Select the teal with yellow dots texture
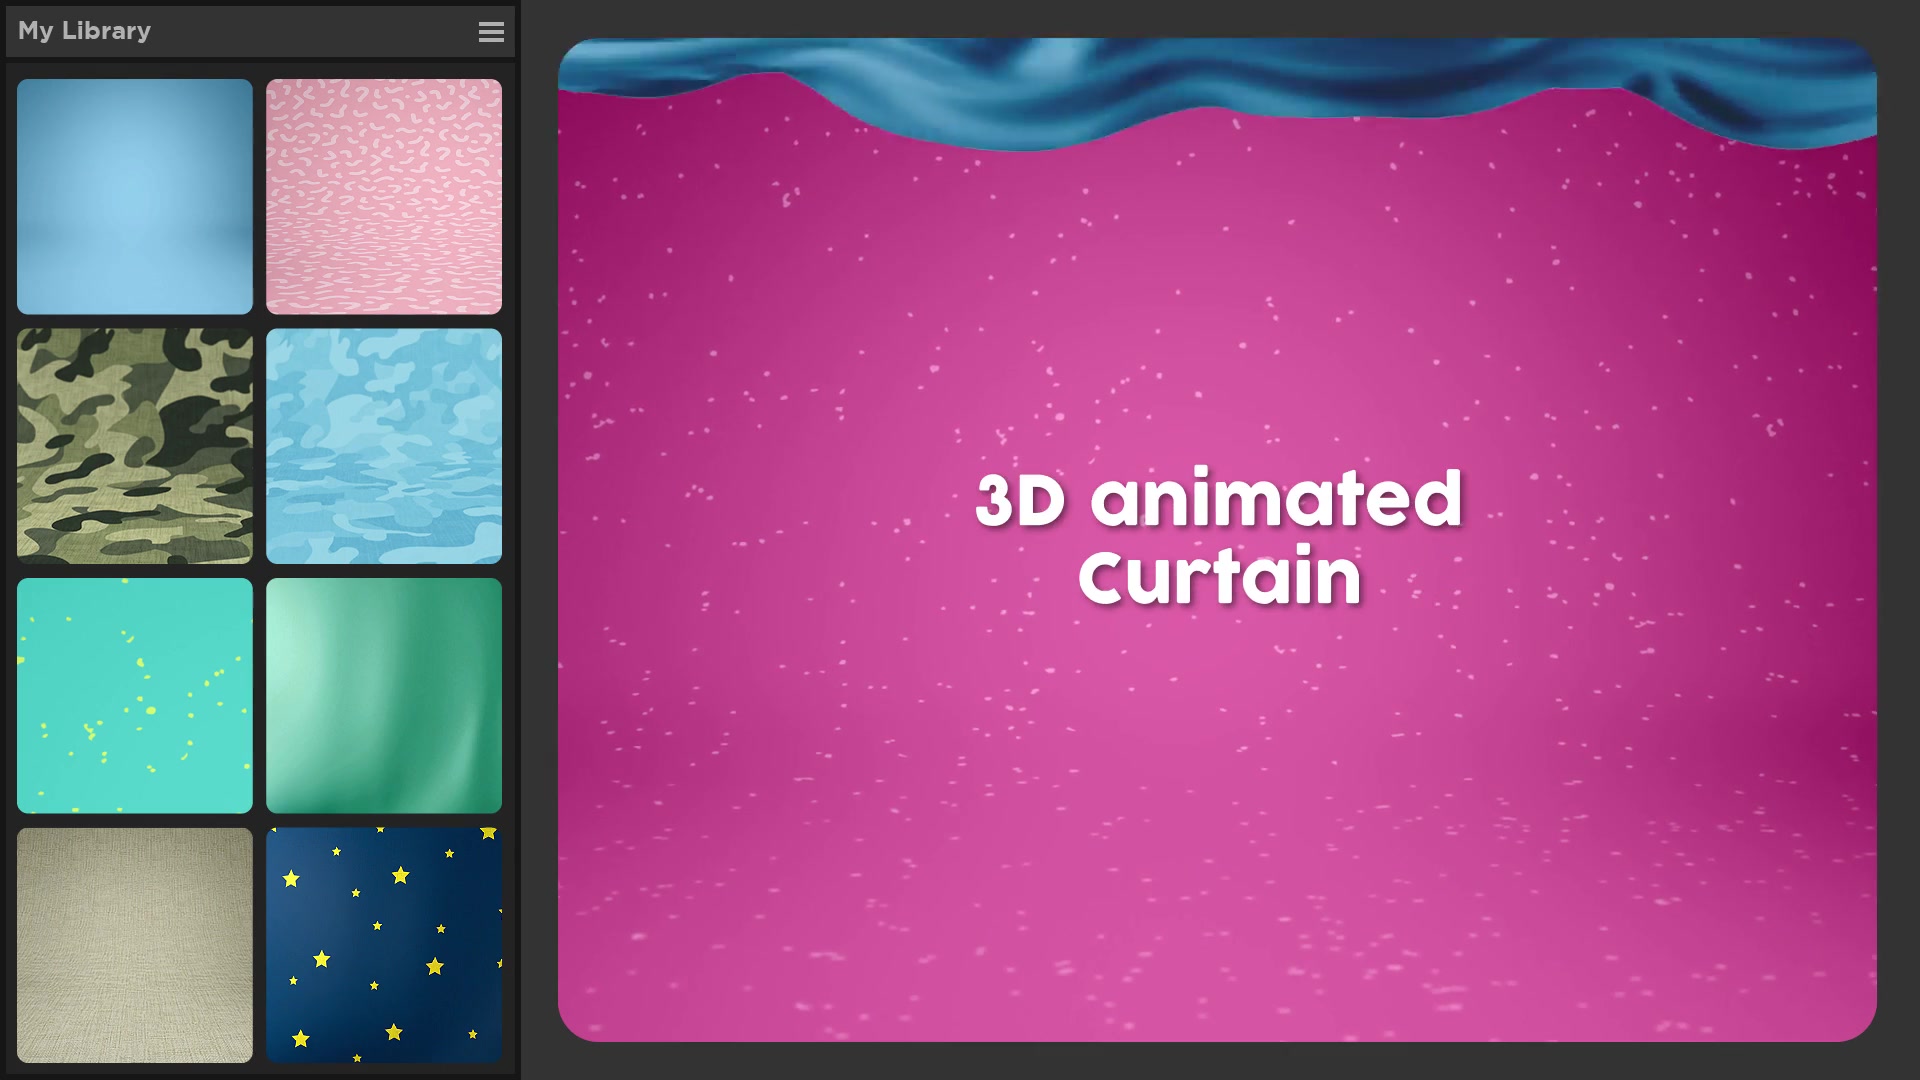Image resolution: width=1920 pixels, height=1080 pixels. (135, 695)
